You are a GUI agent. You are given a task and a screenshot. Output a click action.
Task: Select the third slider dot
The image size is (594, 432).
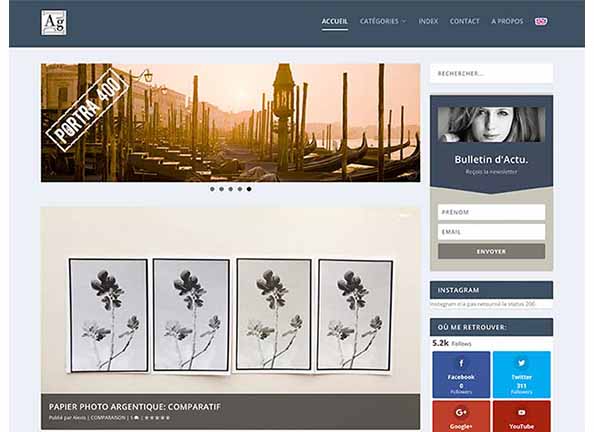[231, 189]
